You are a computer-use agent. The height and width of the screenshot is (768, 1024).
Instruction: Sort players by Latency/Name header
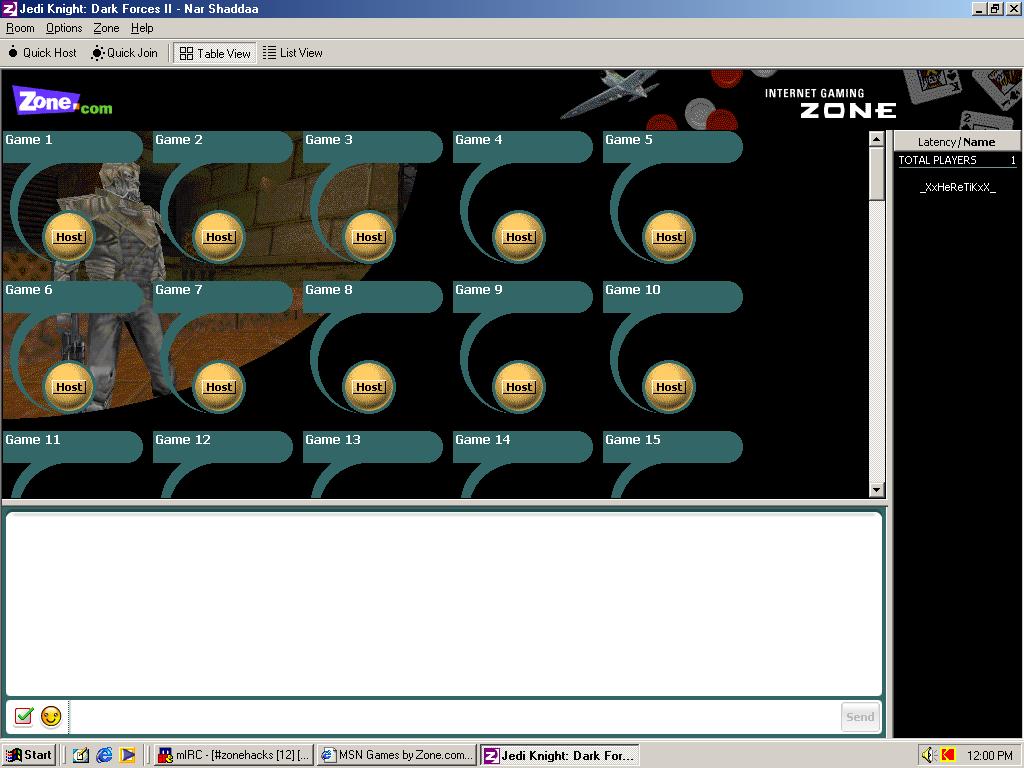click(x=956, y=142)
